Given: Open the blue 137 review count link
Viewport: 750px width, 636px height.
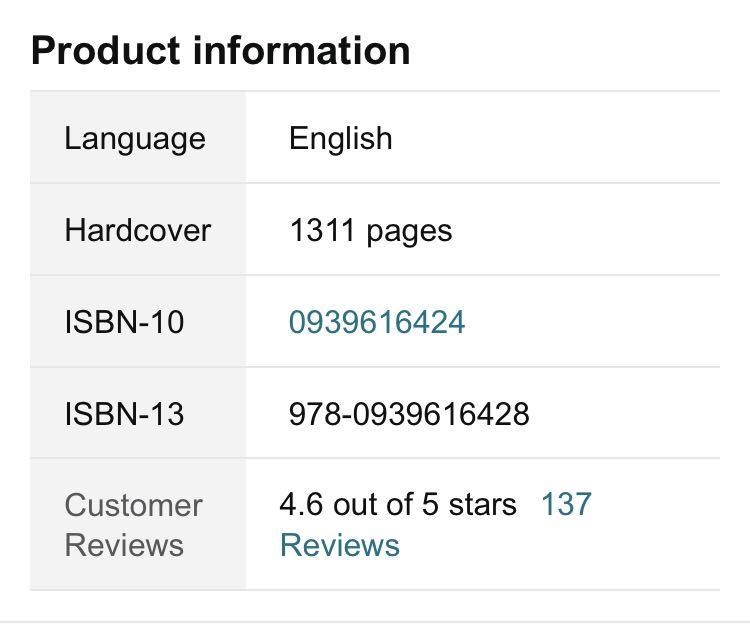Looking at the screenshot, I should point(567,504).
